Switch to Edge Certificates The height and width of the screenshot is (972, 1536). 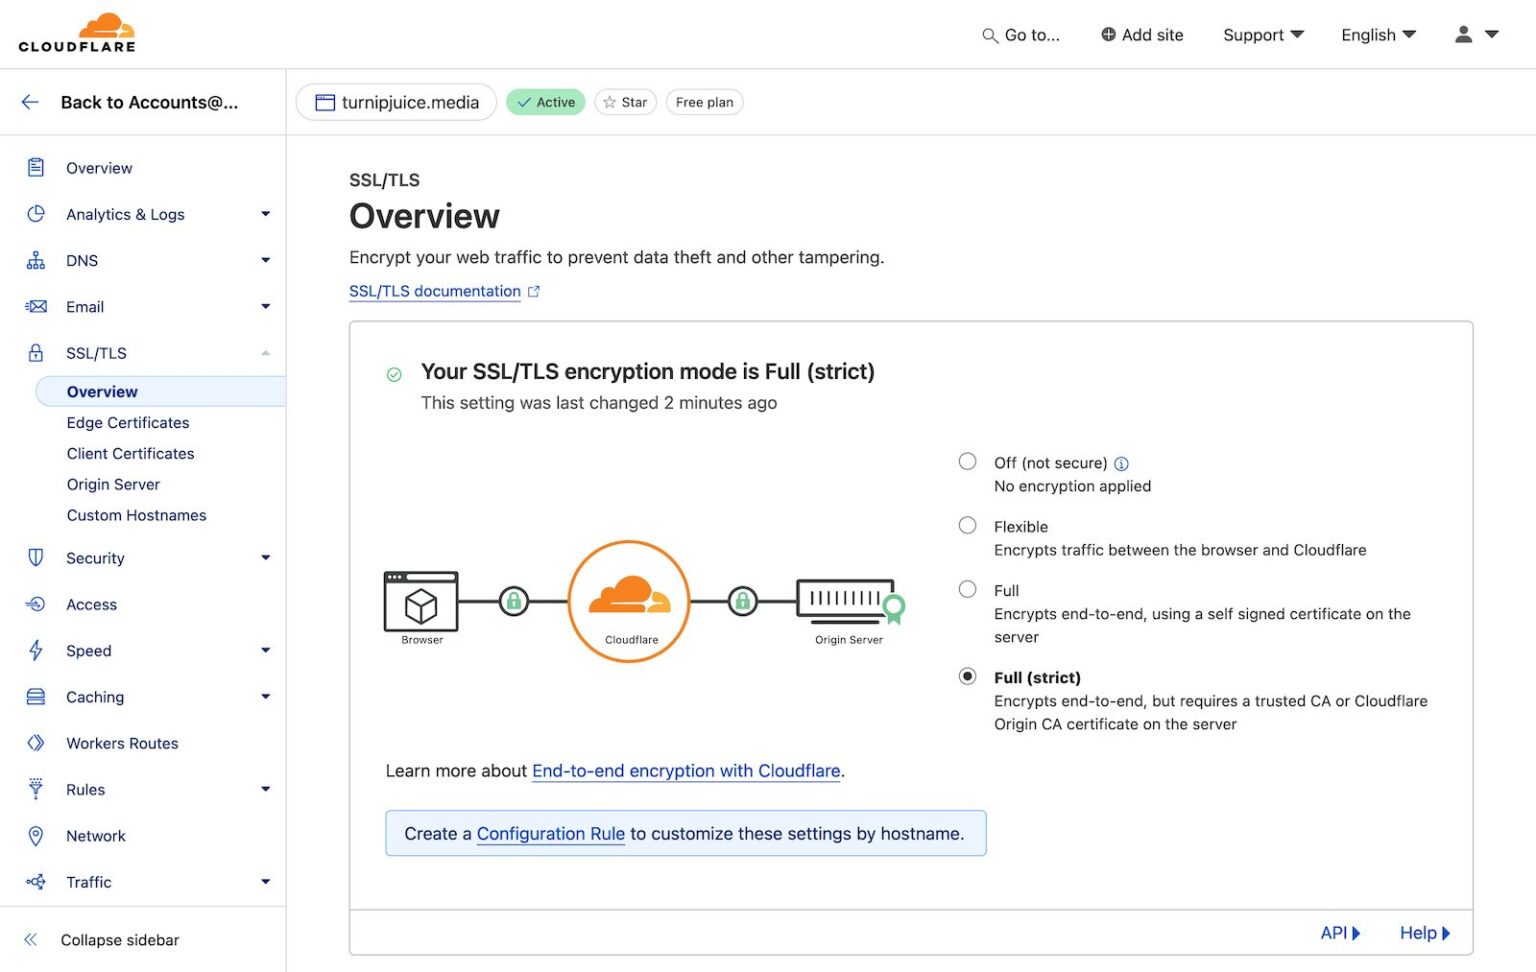click(127, 422)
